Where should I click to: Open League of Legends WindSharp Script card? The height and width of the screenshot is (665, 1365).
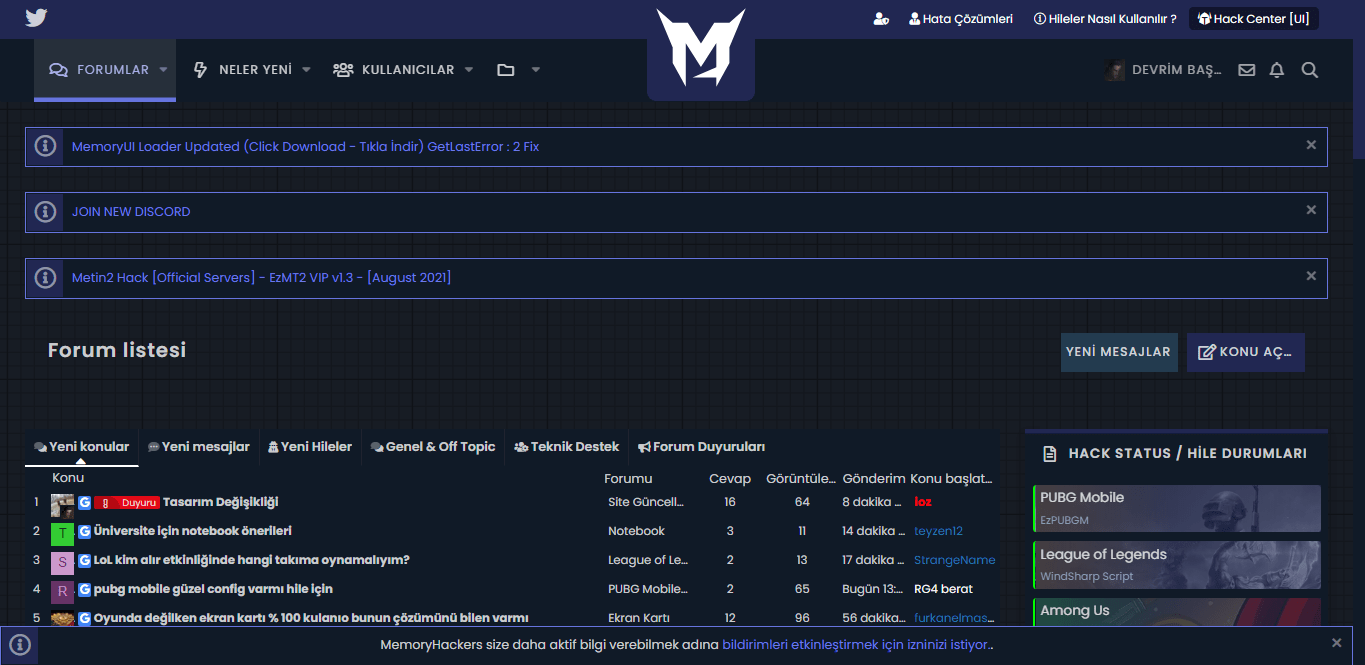(1177, 565)
